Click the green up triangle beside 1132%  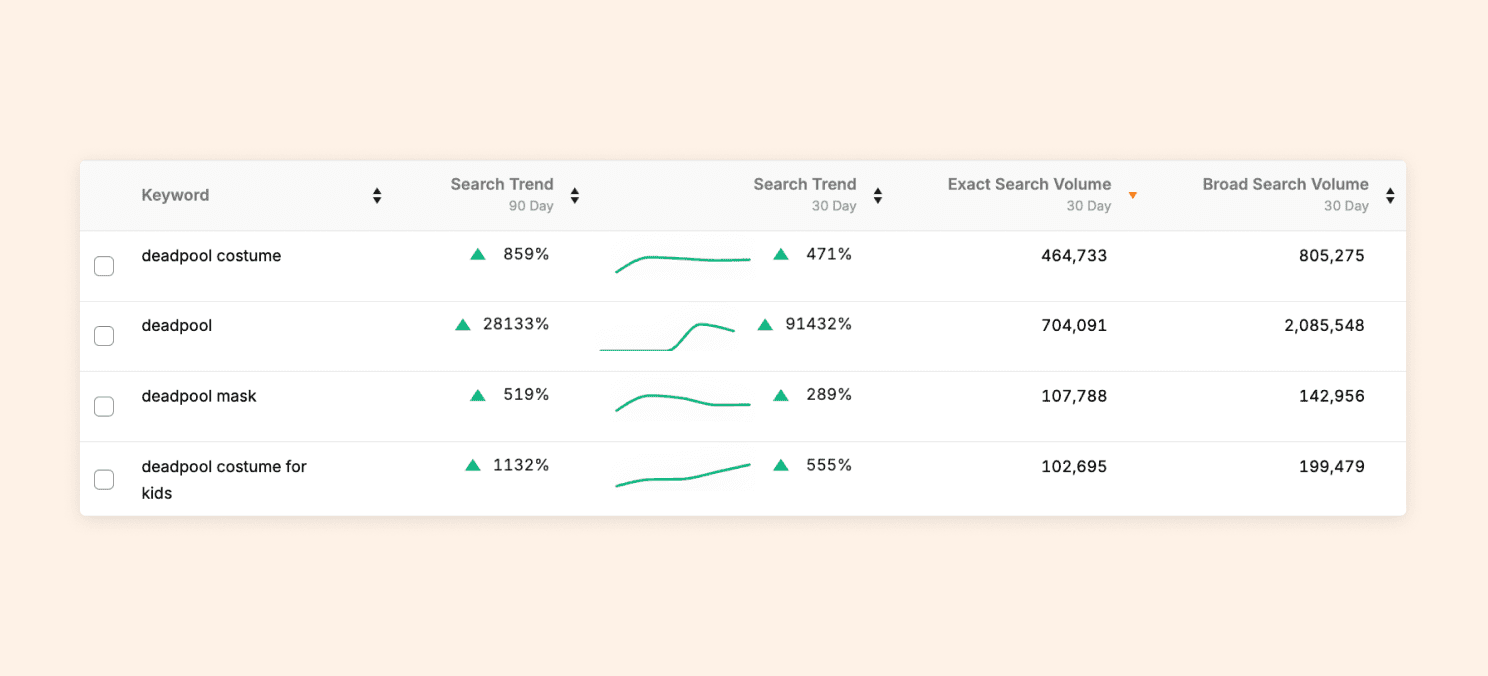[473, 465]
